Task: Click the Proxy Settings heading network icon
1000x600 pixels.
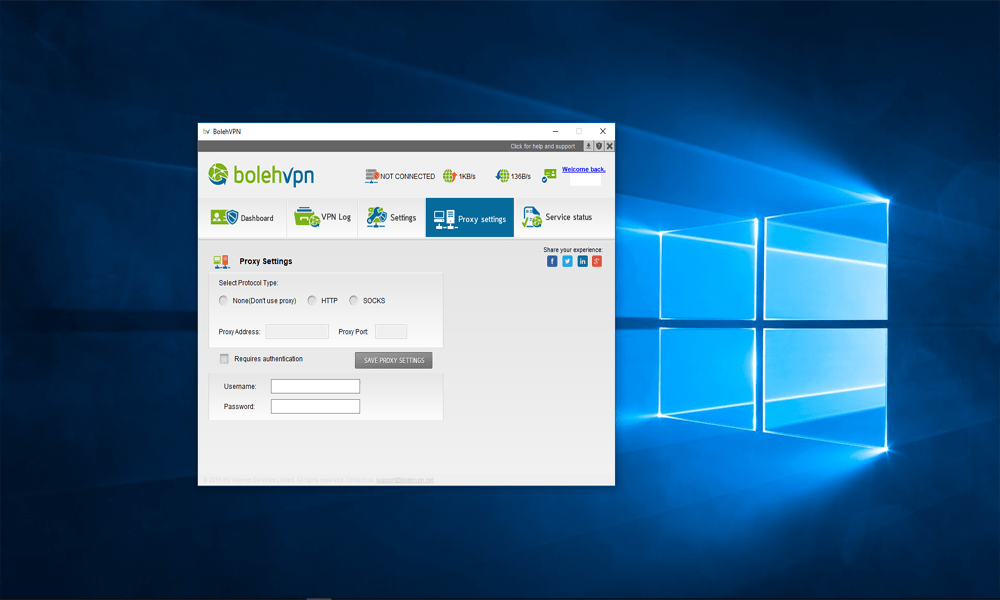Action: pos(221,261)
